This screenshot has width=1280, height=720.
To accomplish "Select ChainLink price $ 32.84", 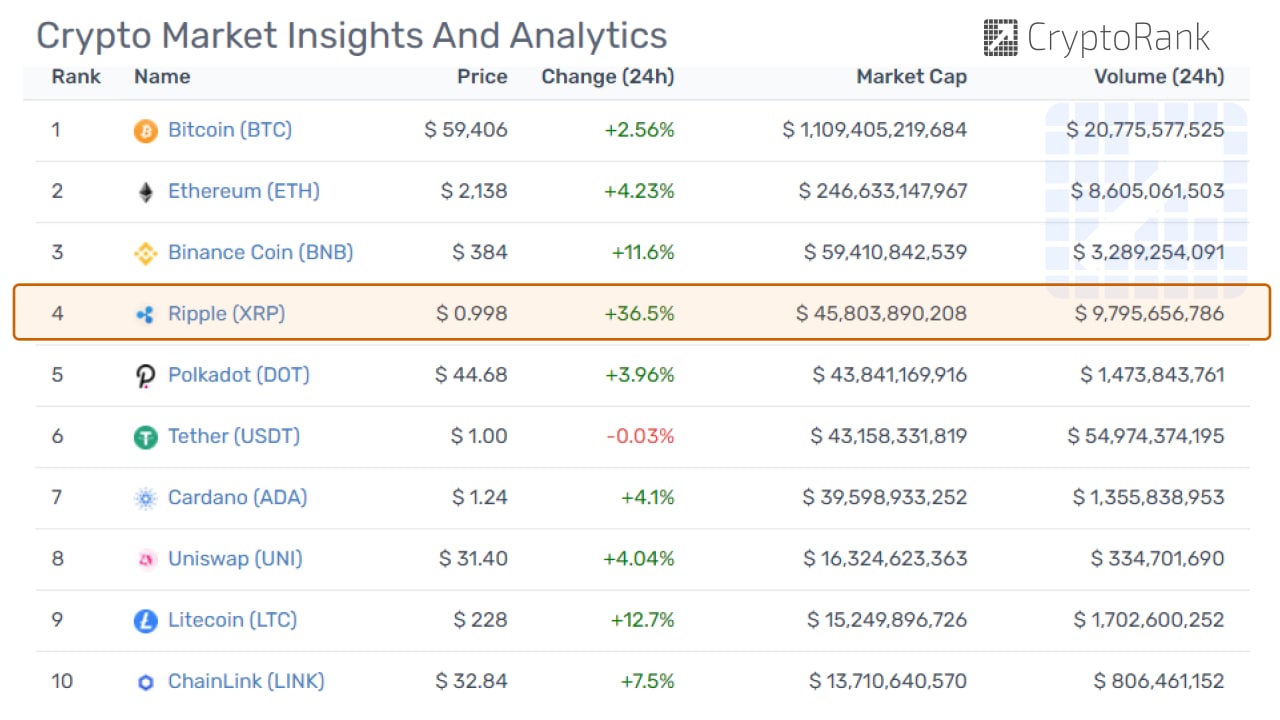I will pyautogui.click(x=471, y=681).
